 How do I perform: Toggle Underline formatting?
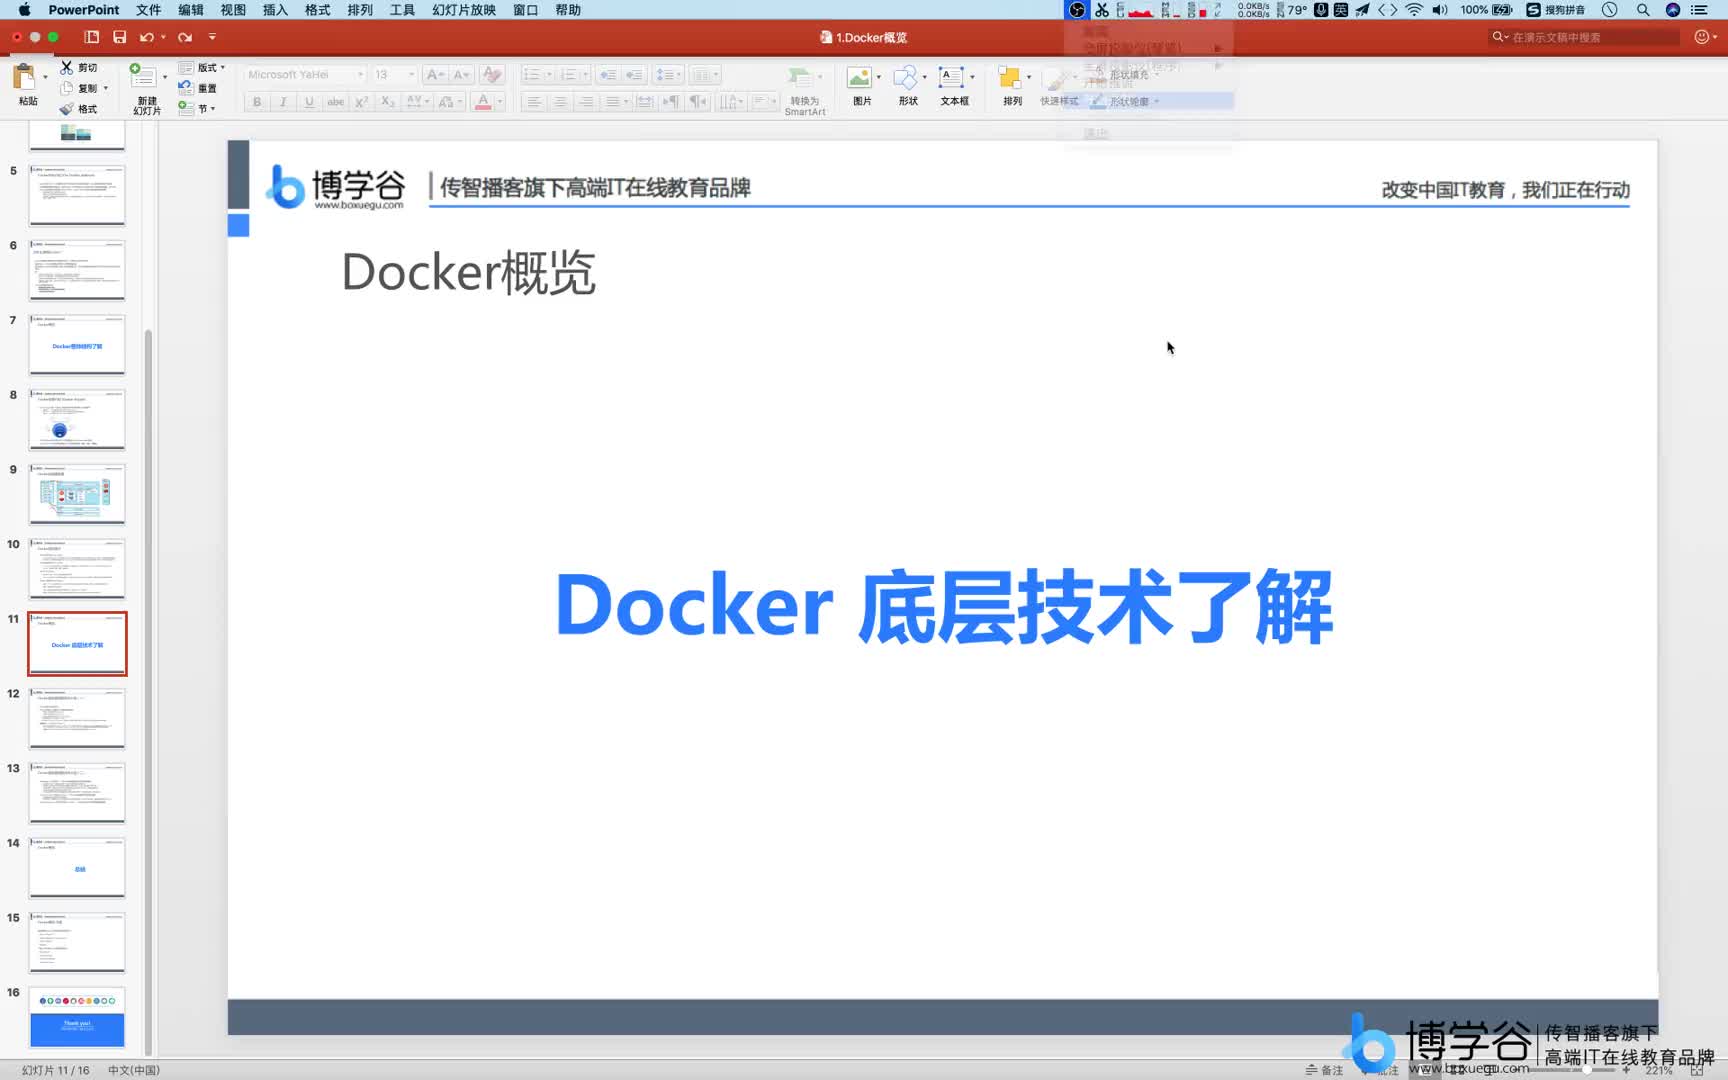309,102
